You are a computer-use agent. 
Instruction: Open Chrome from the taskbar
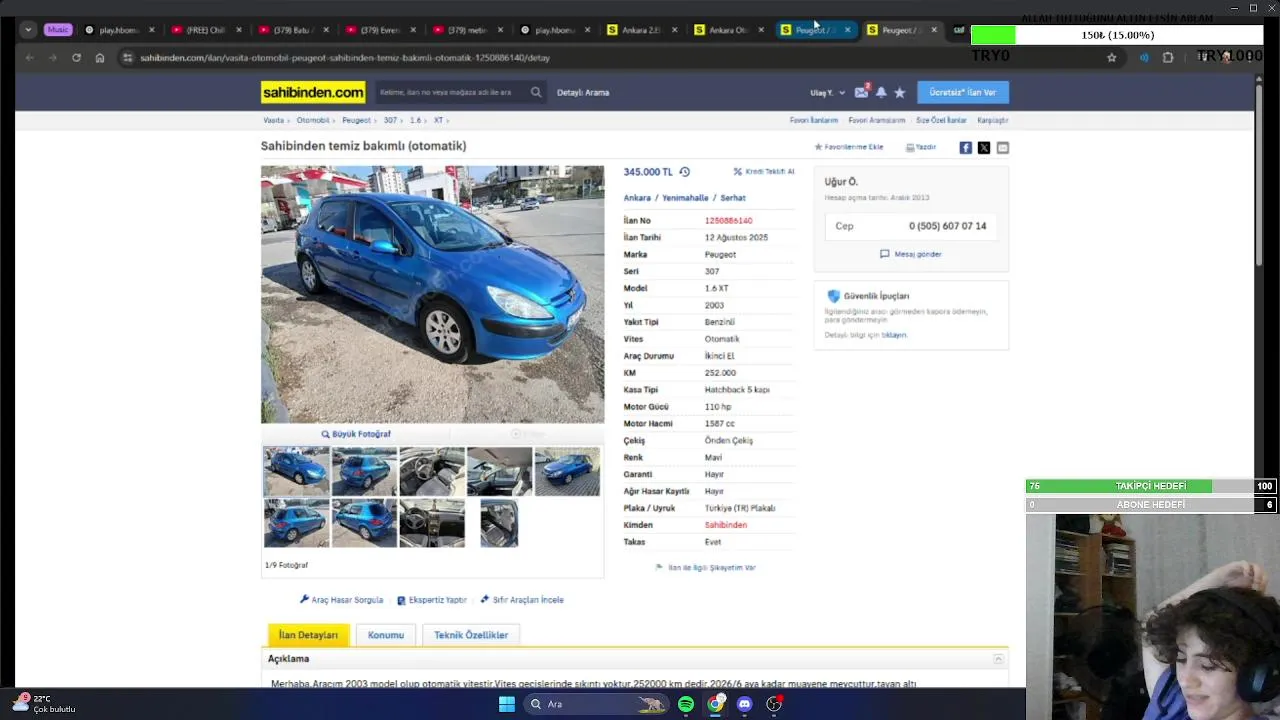tap(716, 704)
